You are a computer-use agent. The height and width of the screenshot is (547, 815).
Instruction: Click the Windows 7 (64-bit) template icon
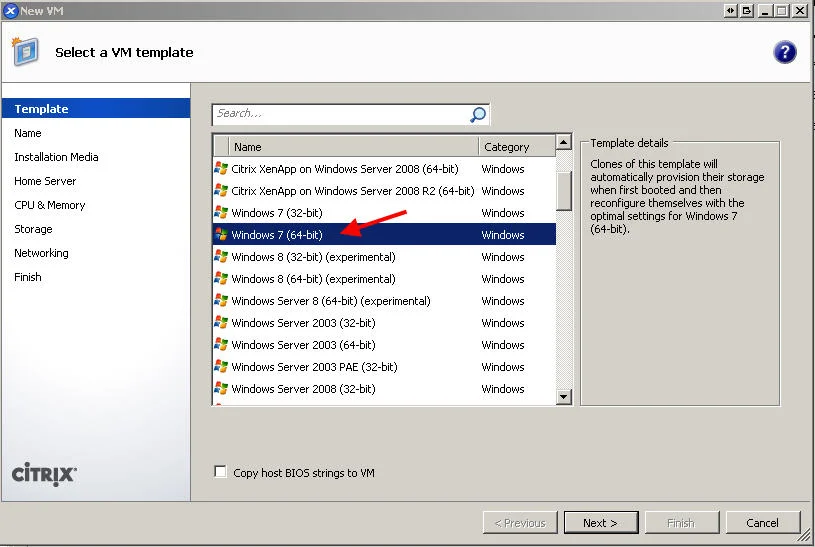click(x=221, y=235)
